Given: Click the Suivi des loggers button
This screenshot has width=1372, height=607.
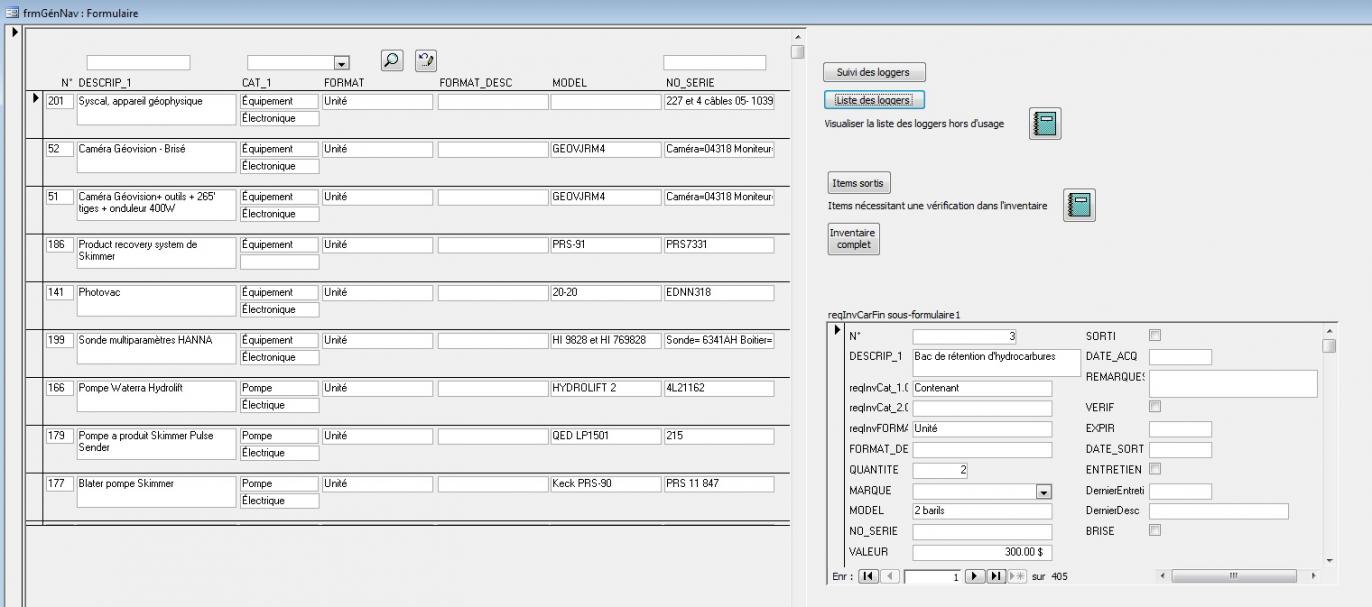Looking at the screenshot, I should click(x=873, y=72).
